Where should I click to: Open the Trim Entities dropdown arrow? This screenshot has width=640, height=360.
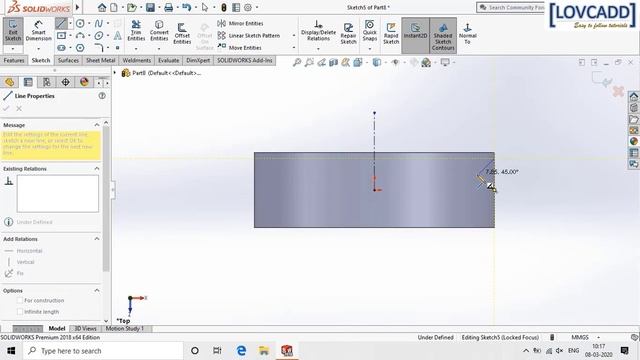[136, 49]
